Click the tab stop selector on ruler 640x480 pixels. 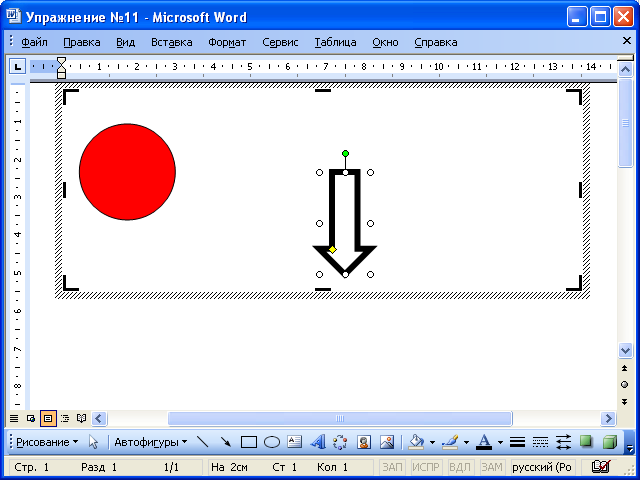click(18, 66)
